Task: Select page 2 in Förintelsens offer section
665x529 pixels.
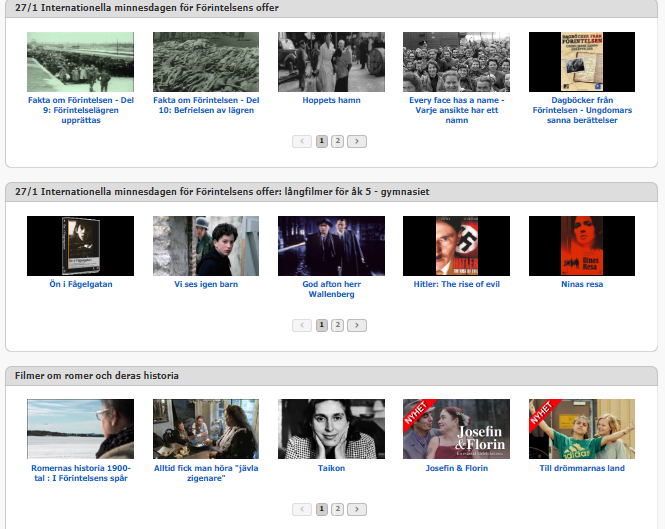Action: 338,141
